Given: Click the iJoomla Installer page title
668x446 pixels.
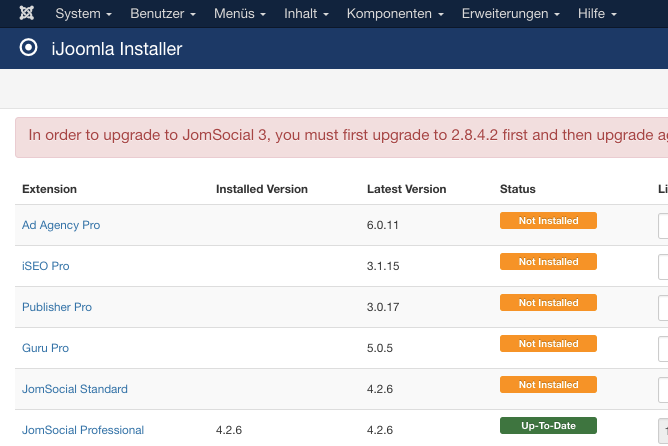Looking at the screenshot, I should pos(117,49).
